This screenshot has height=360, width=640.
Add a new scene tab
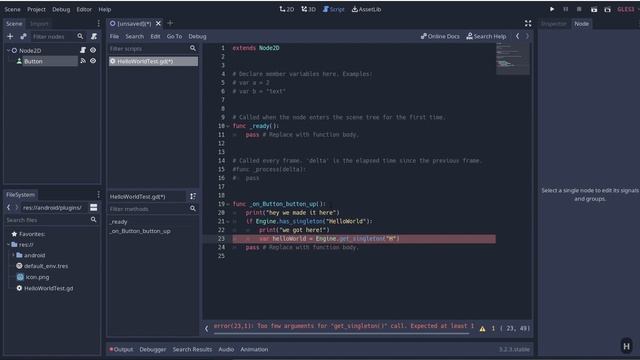(x=170, y=23)
